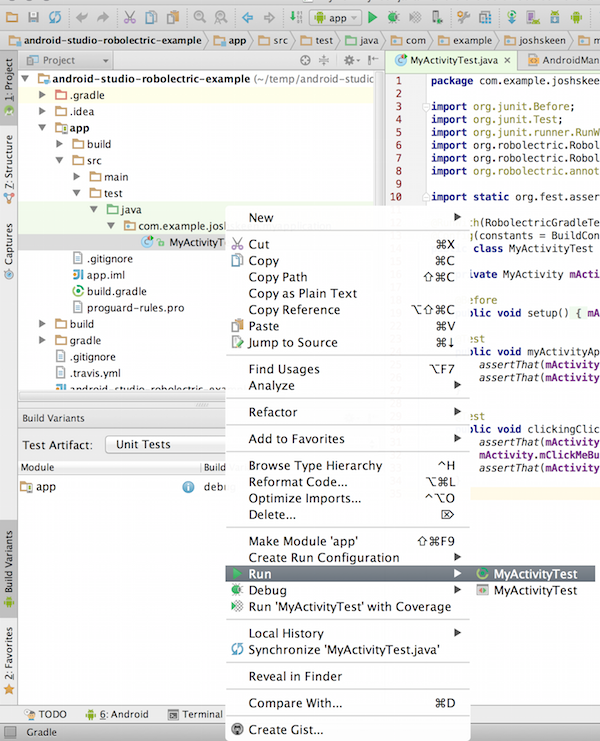The height and width of the screenshot is (741, 600).
Task: Toggle the 2: Favorites side panel
Action: click(9, 660)
